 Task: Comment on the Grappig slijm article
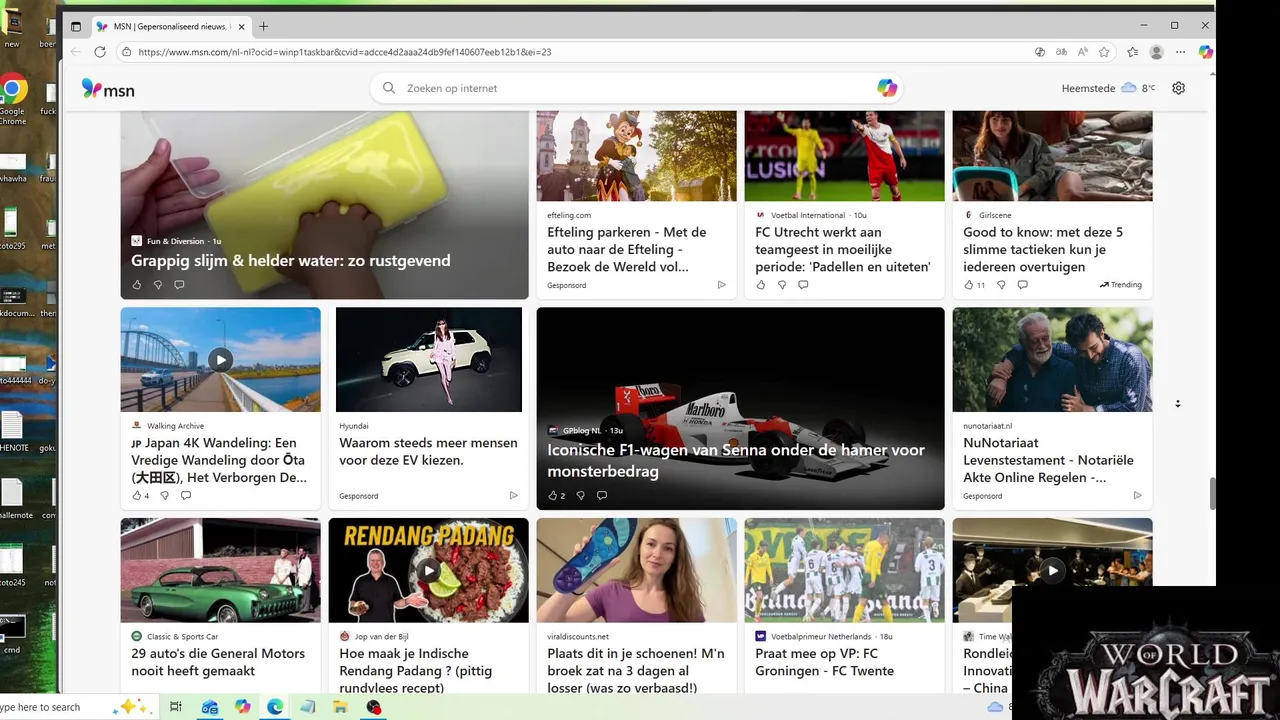click(x=179, y=285)
